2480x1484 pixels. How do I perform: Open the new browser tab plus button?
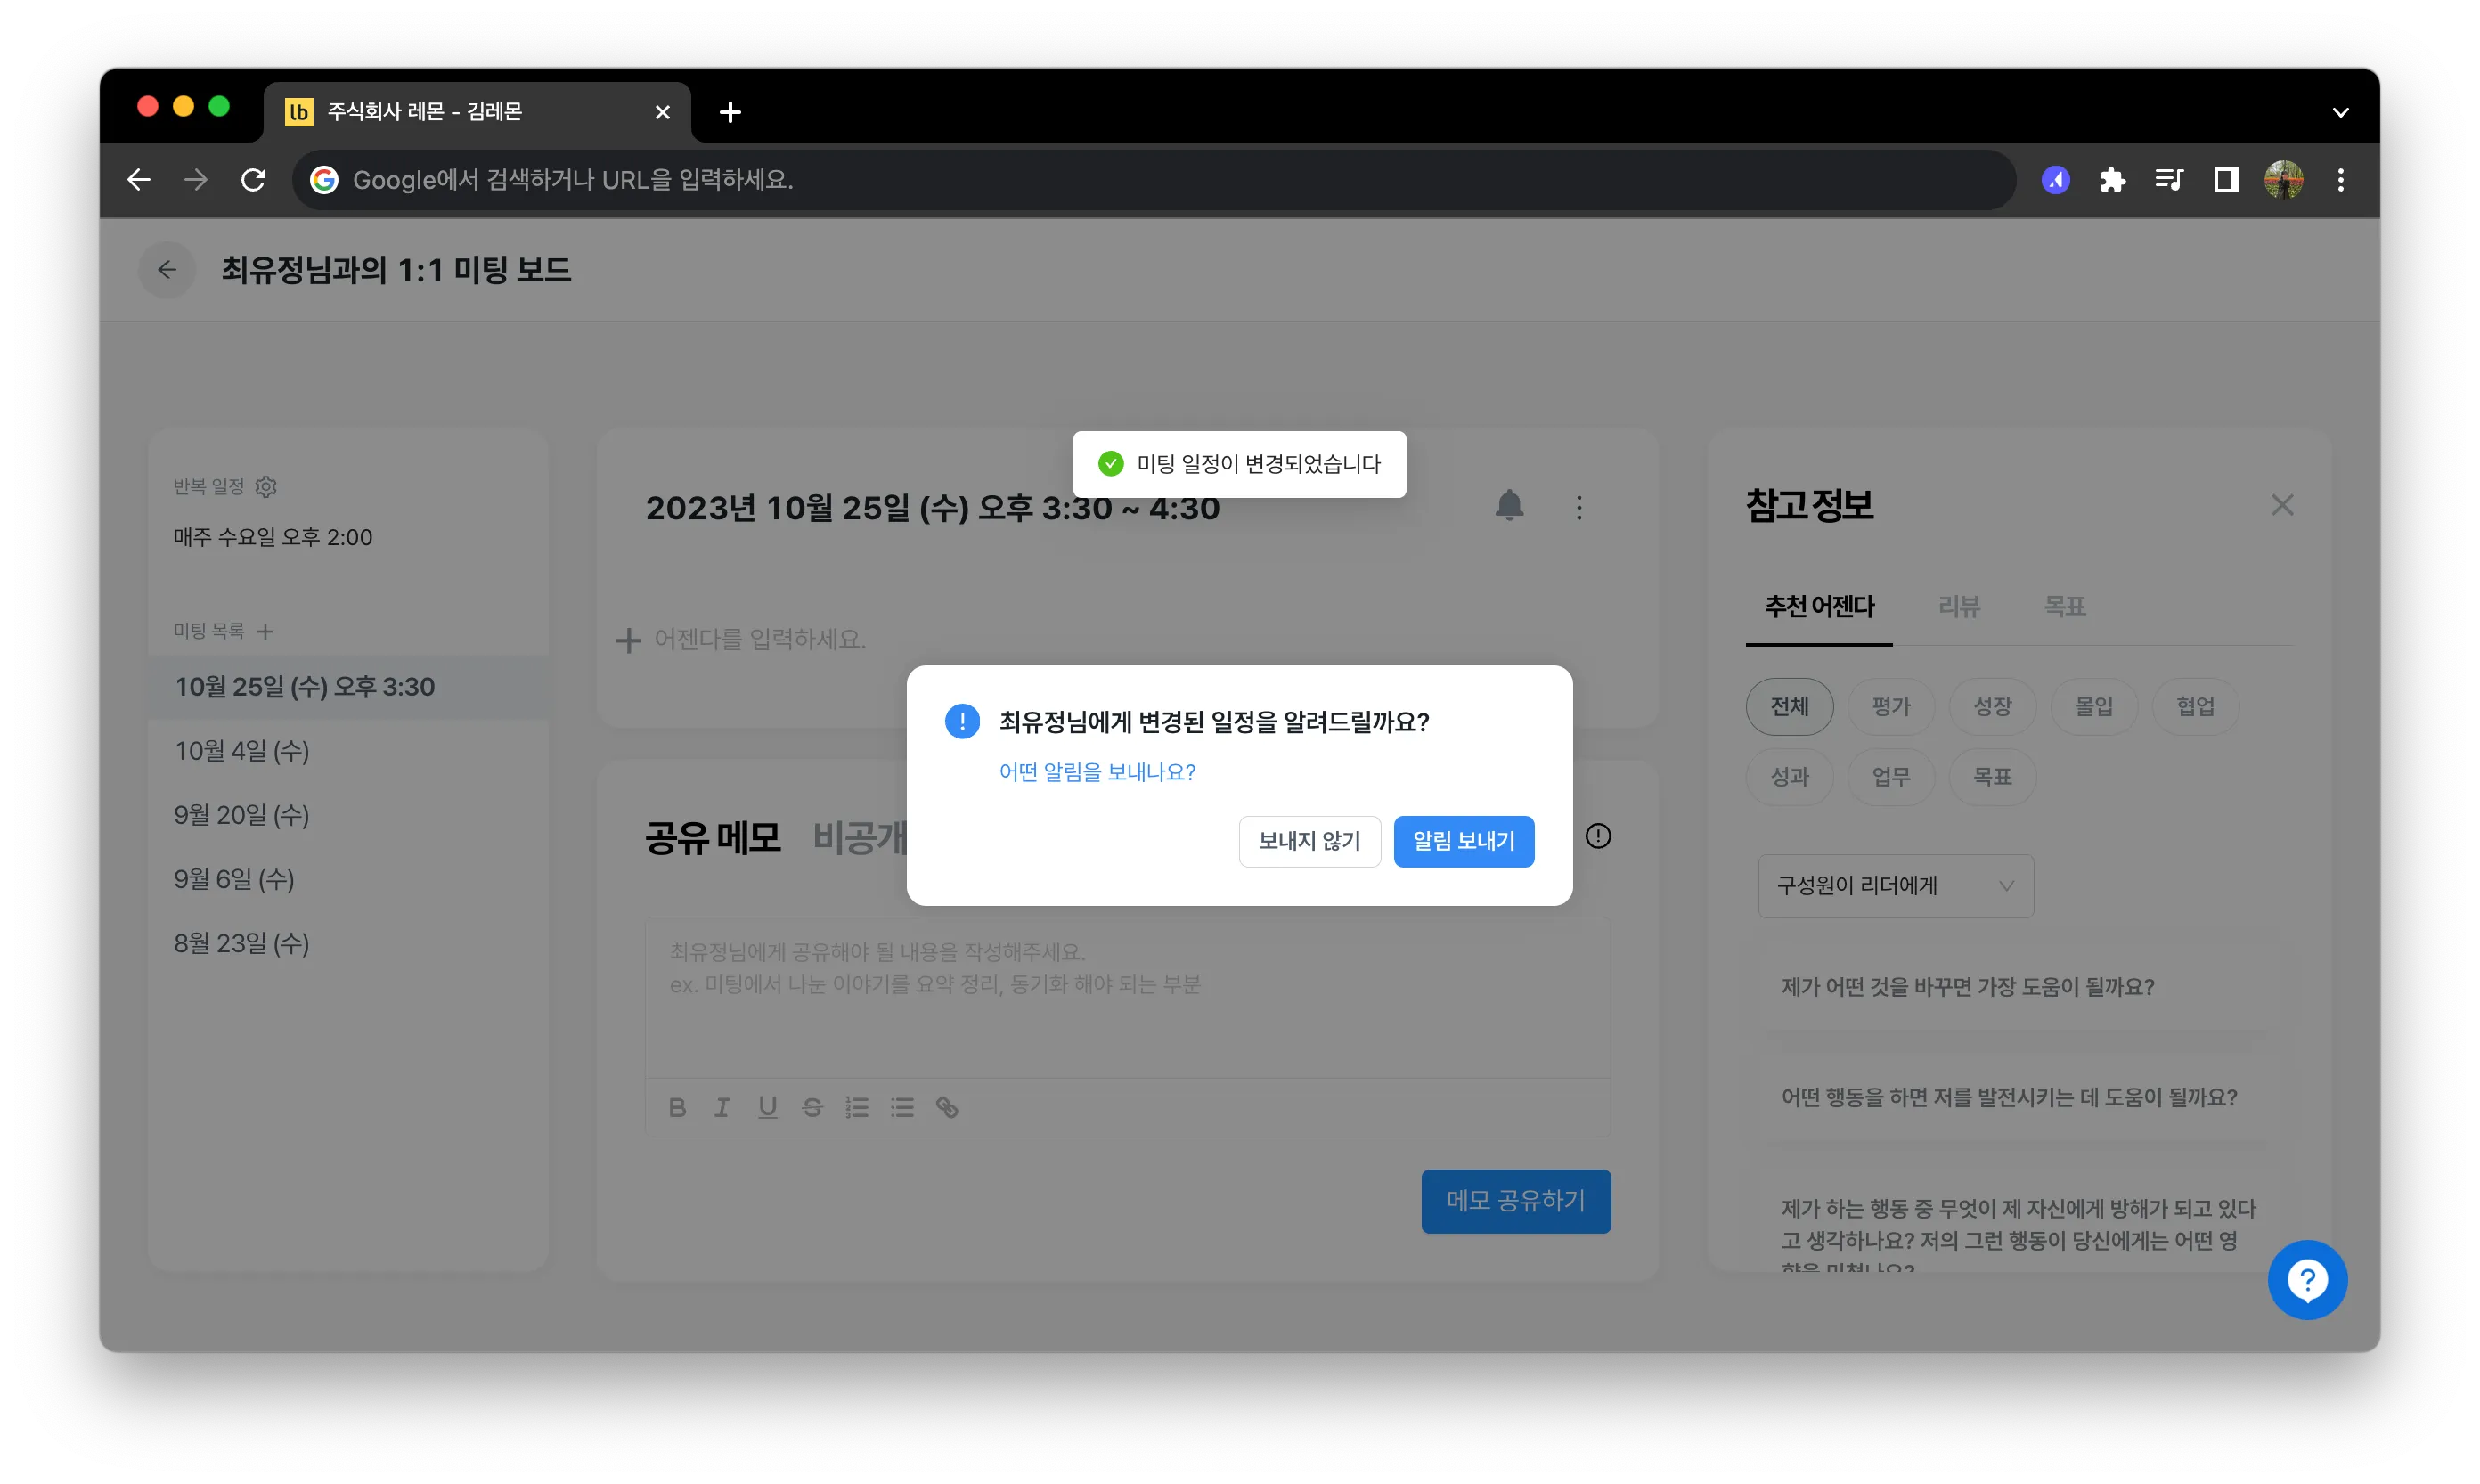click(730, 112)
